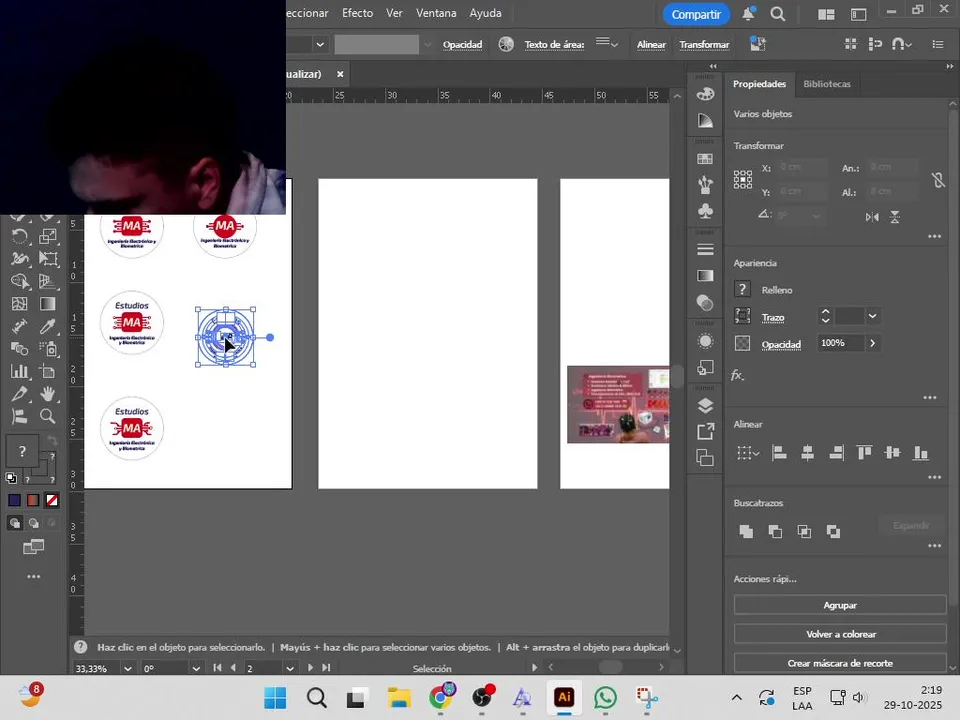
Task: Toggle Draw Normal mode
Action: click(15, 523)
